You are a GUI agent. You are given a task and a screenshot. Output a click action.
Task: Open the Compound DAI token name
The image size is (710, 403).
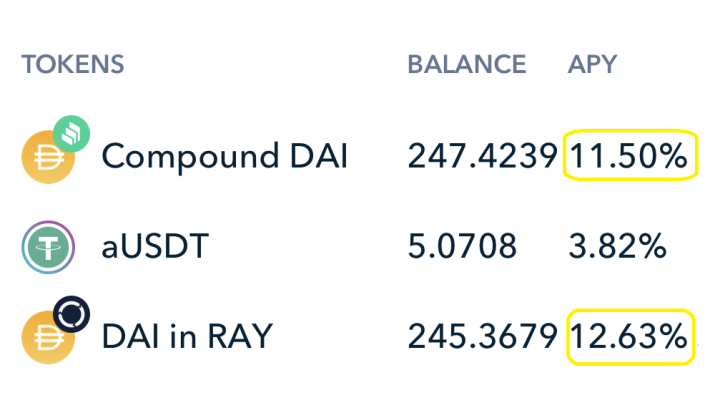tap(225, 156)
